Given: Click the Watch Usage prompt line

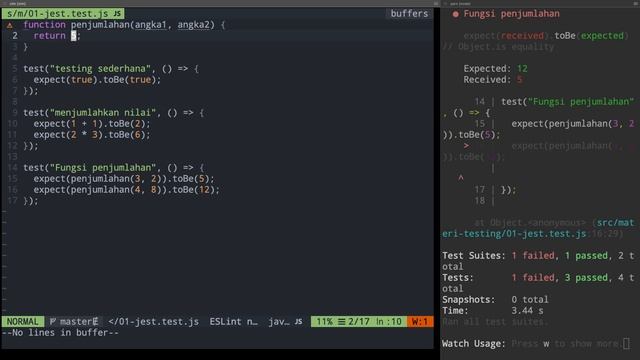Looking at the screenshot, I should (536, 344).
